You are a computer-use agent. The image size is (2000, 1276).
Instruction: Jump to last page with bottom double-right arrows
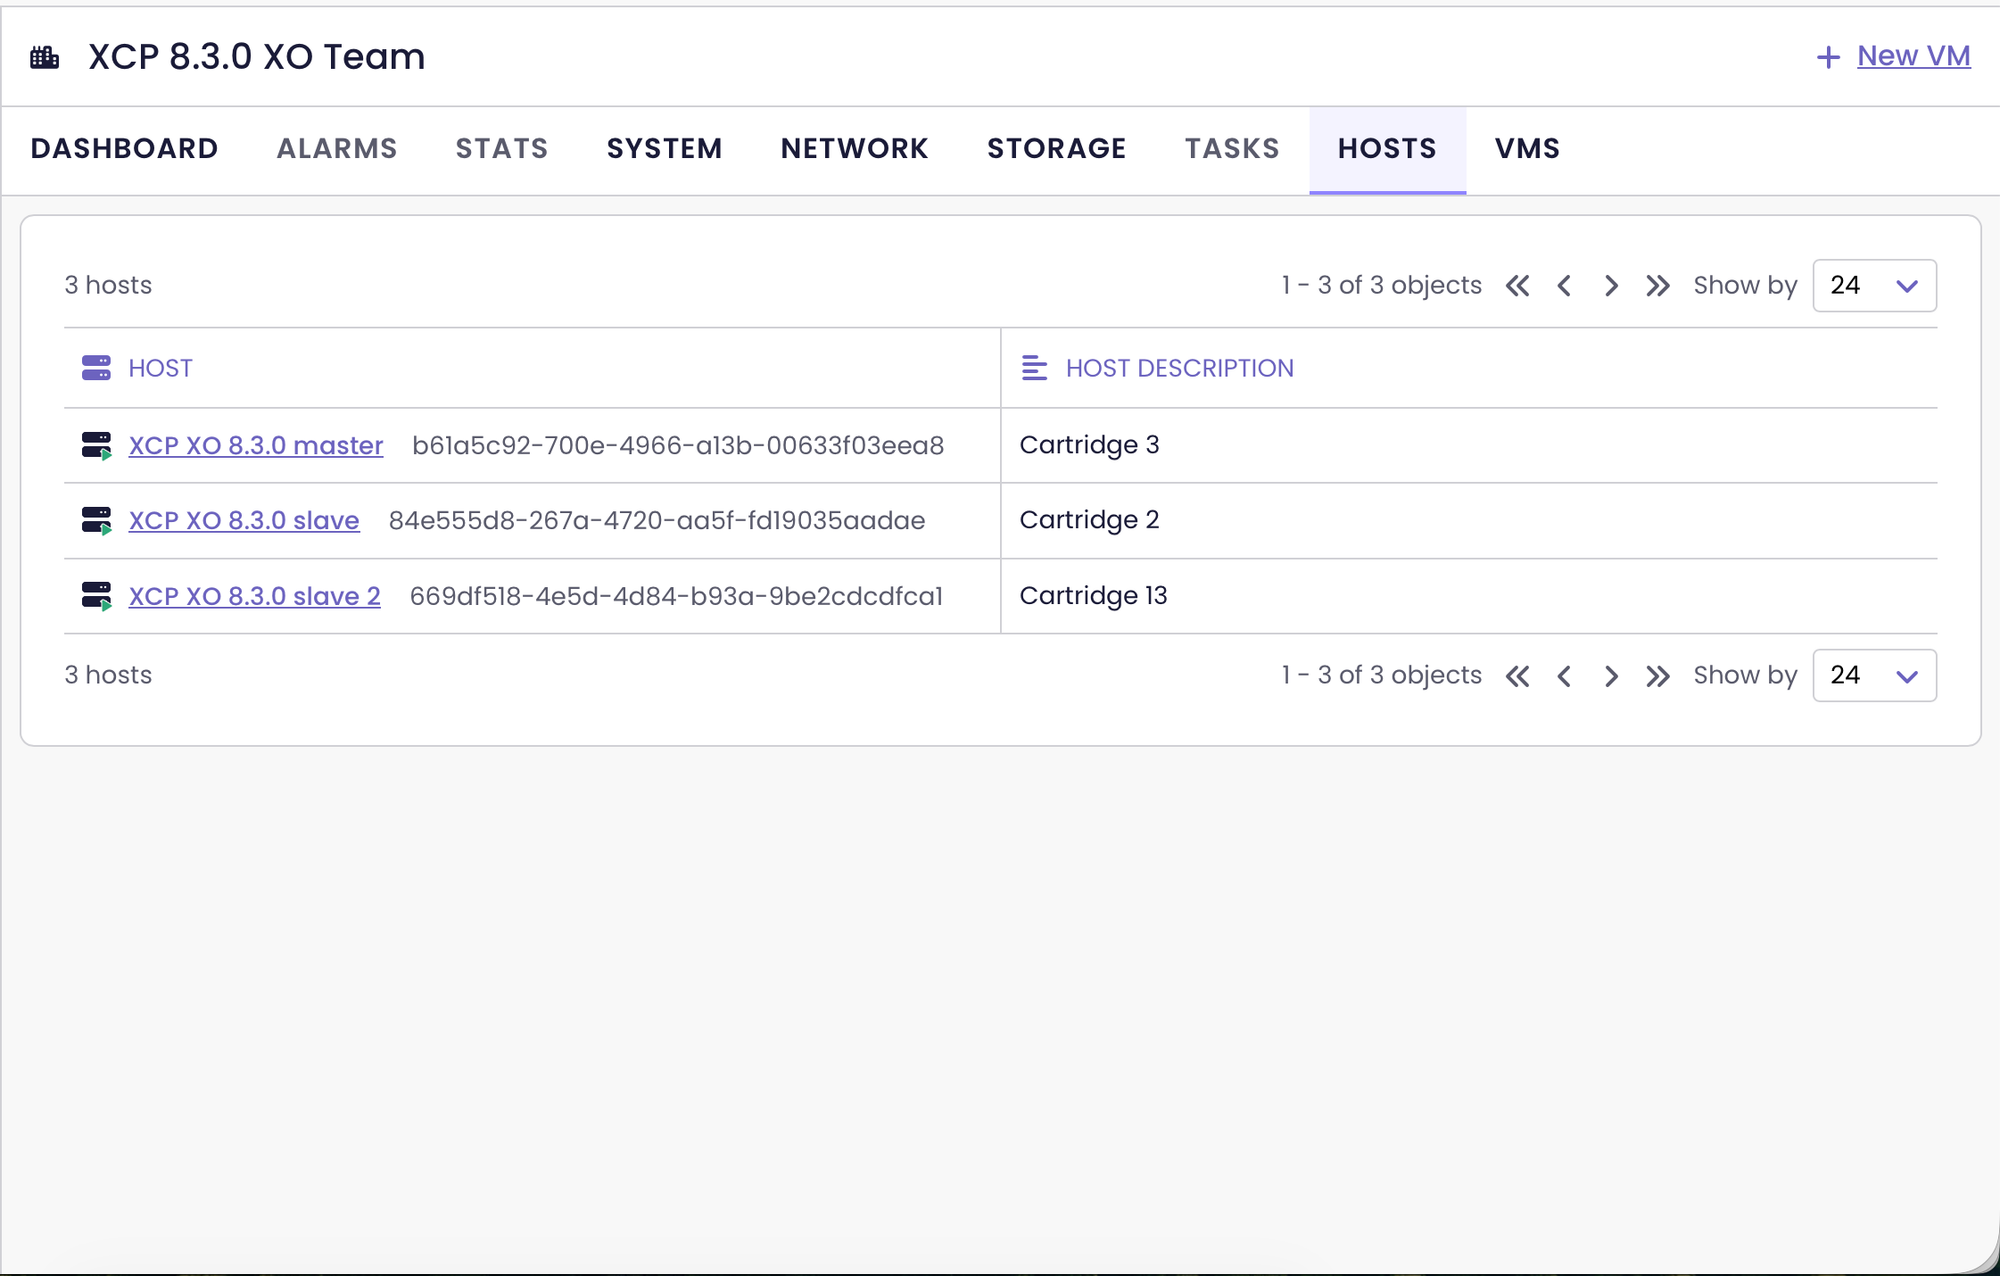1657,676
